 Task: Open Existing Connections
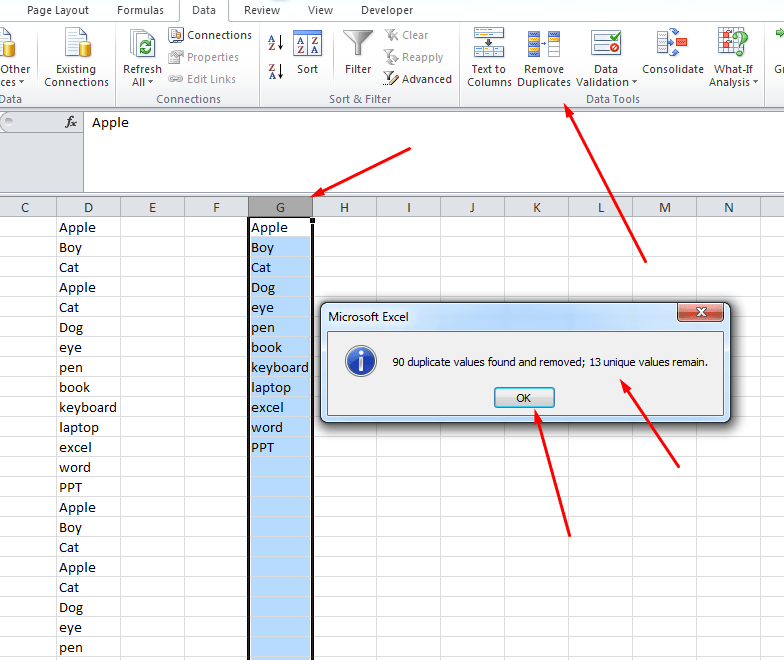(x=76, y=58)
